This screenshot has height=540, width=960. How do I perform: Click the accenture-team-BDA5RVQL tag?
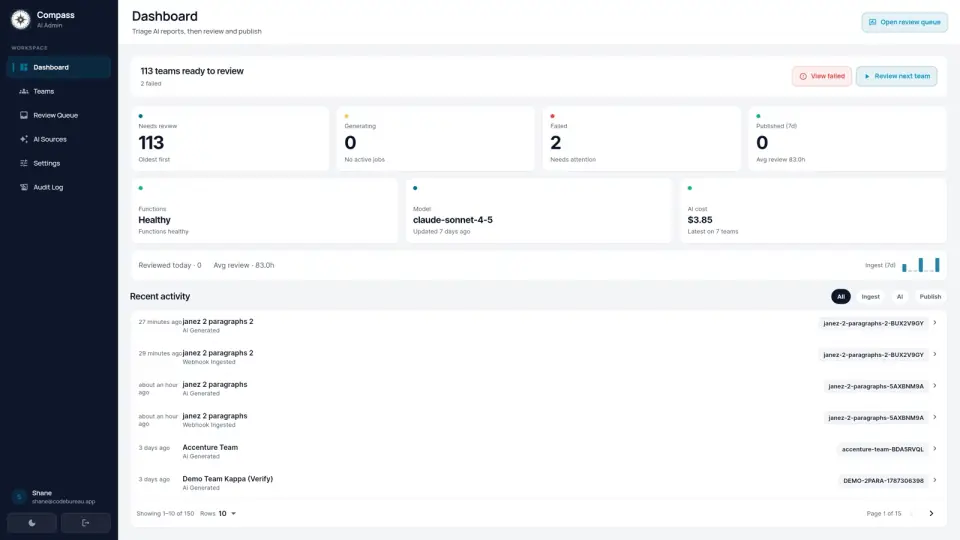pyautogui.click(x=882, y=449)
